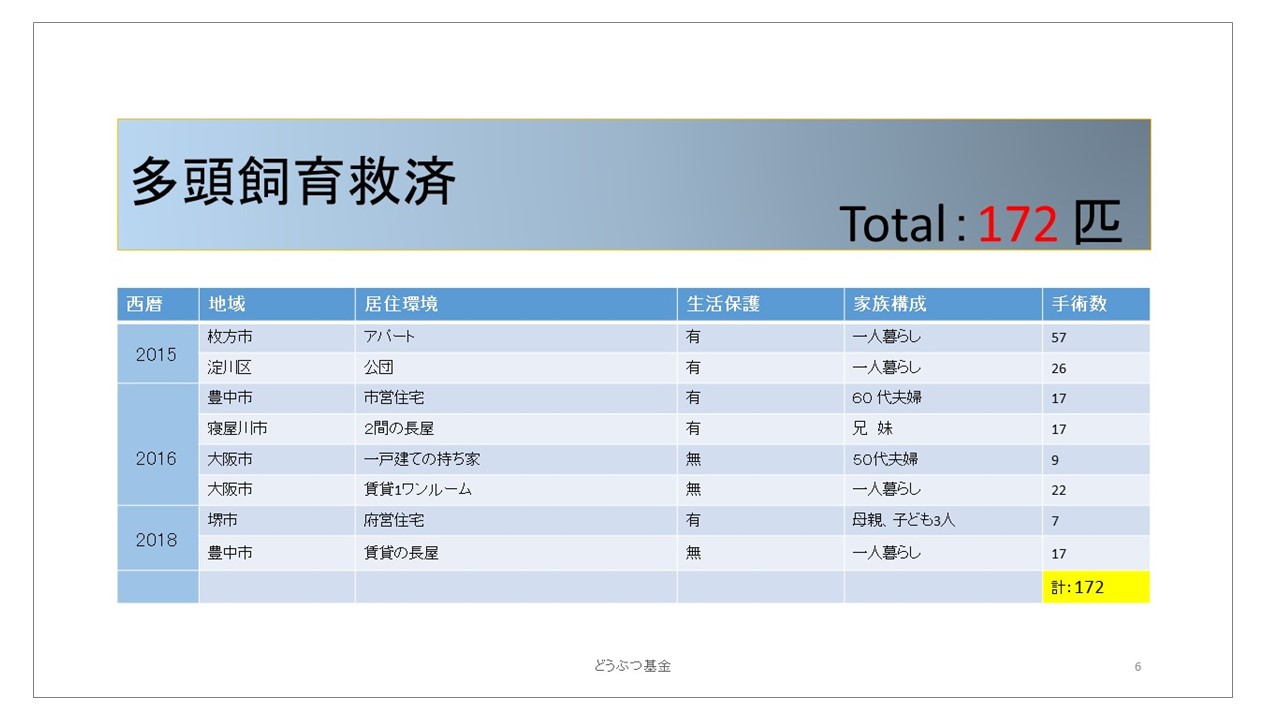
Task: Click the slide title 多頭飼育救済
Action: pos(294,183)
